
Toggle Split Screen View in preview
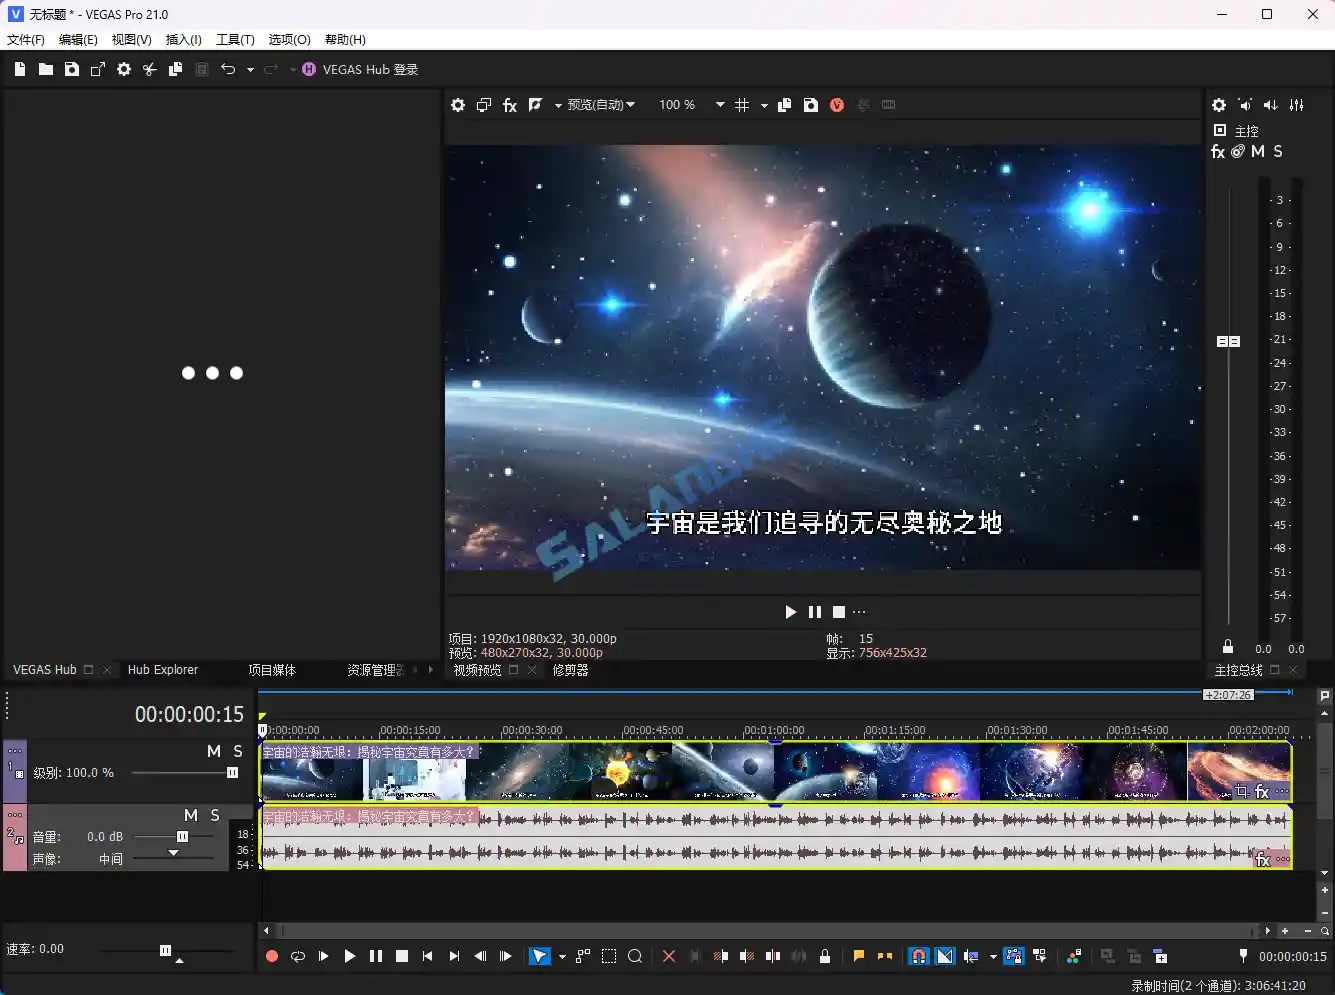pos(536,105)
